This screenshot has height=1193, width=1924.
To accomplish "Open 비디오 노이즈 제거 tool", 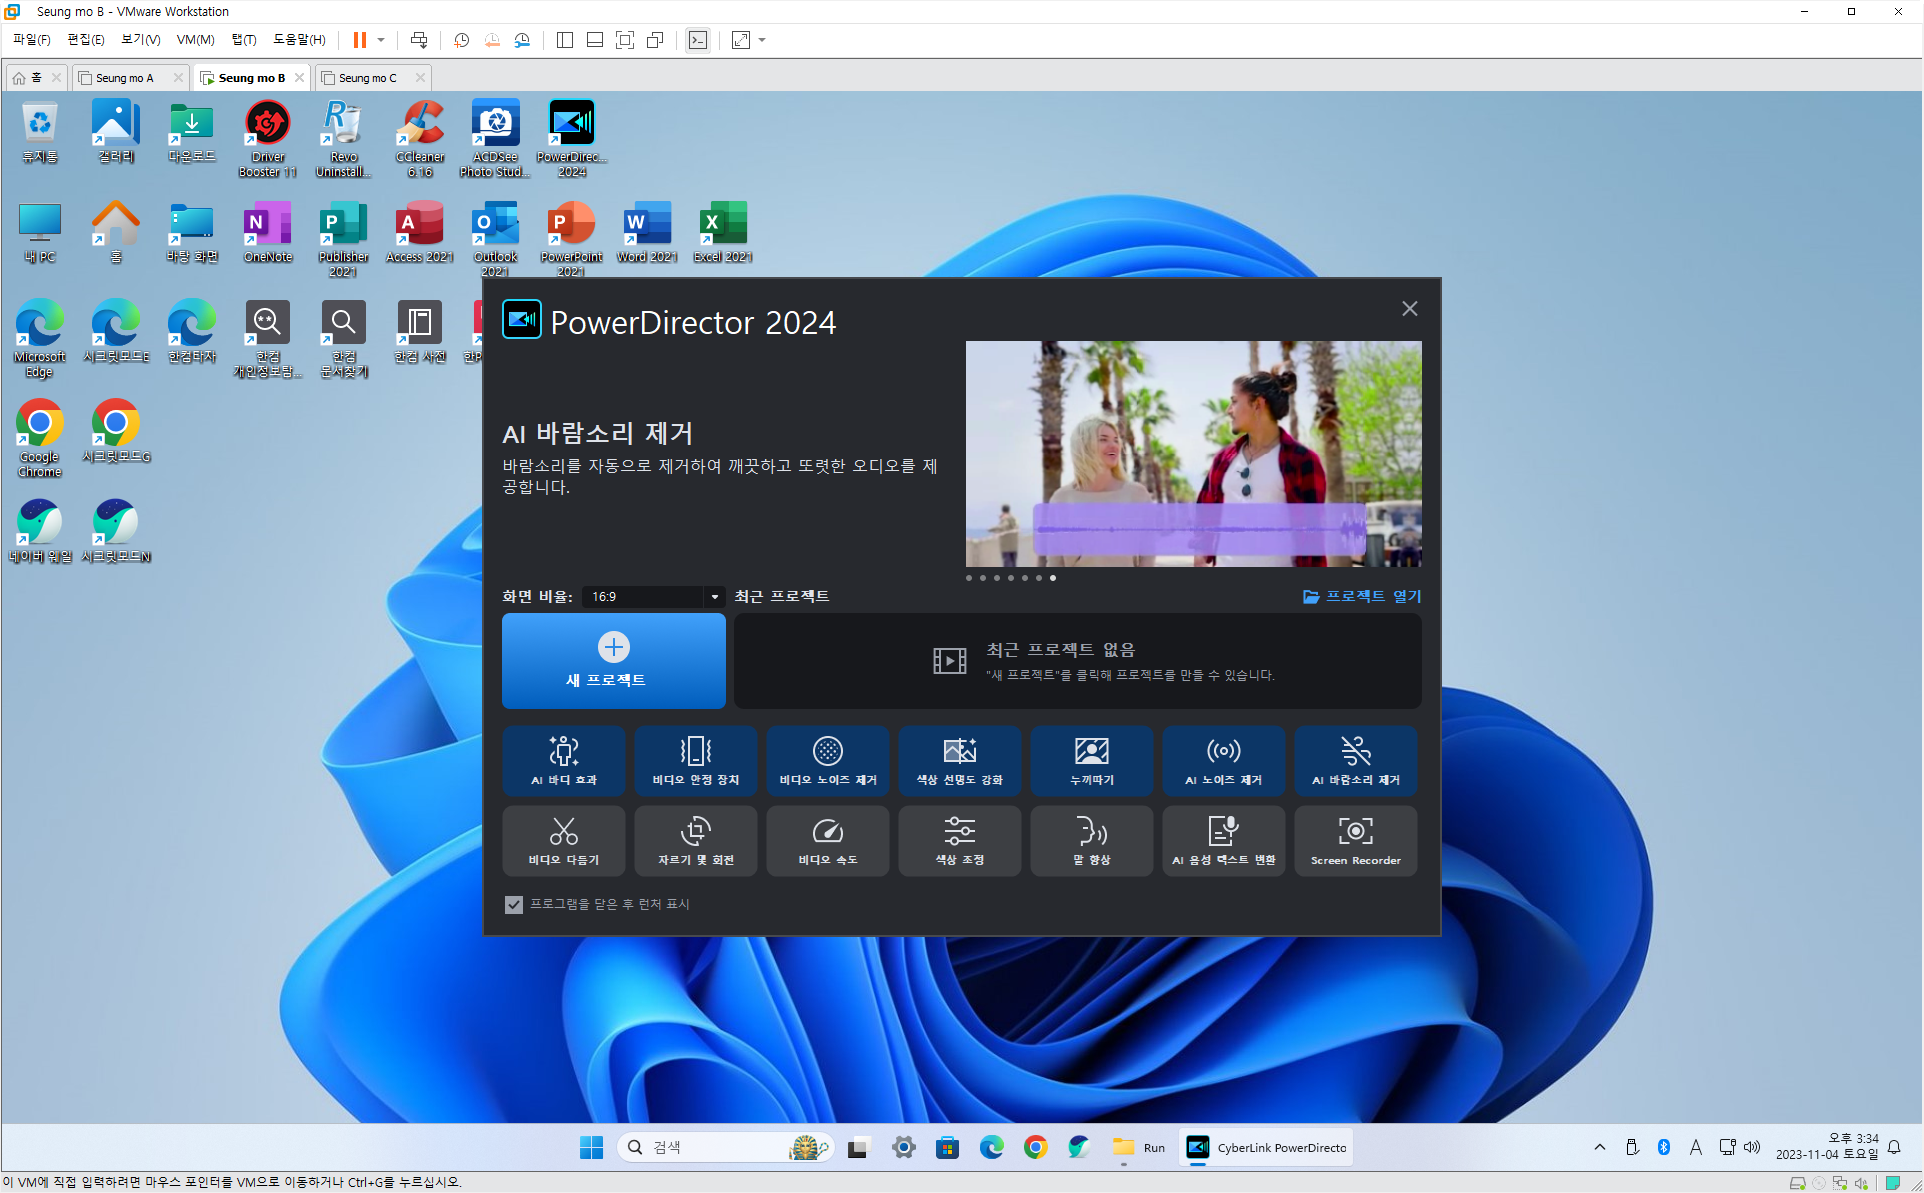I will click(x=827, y=761).
